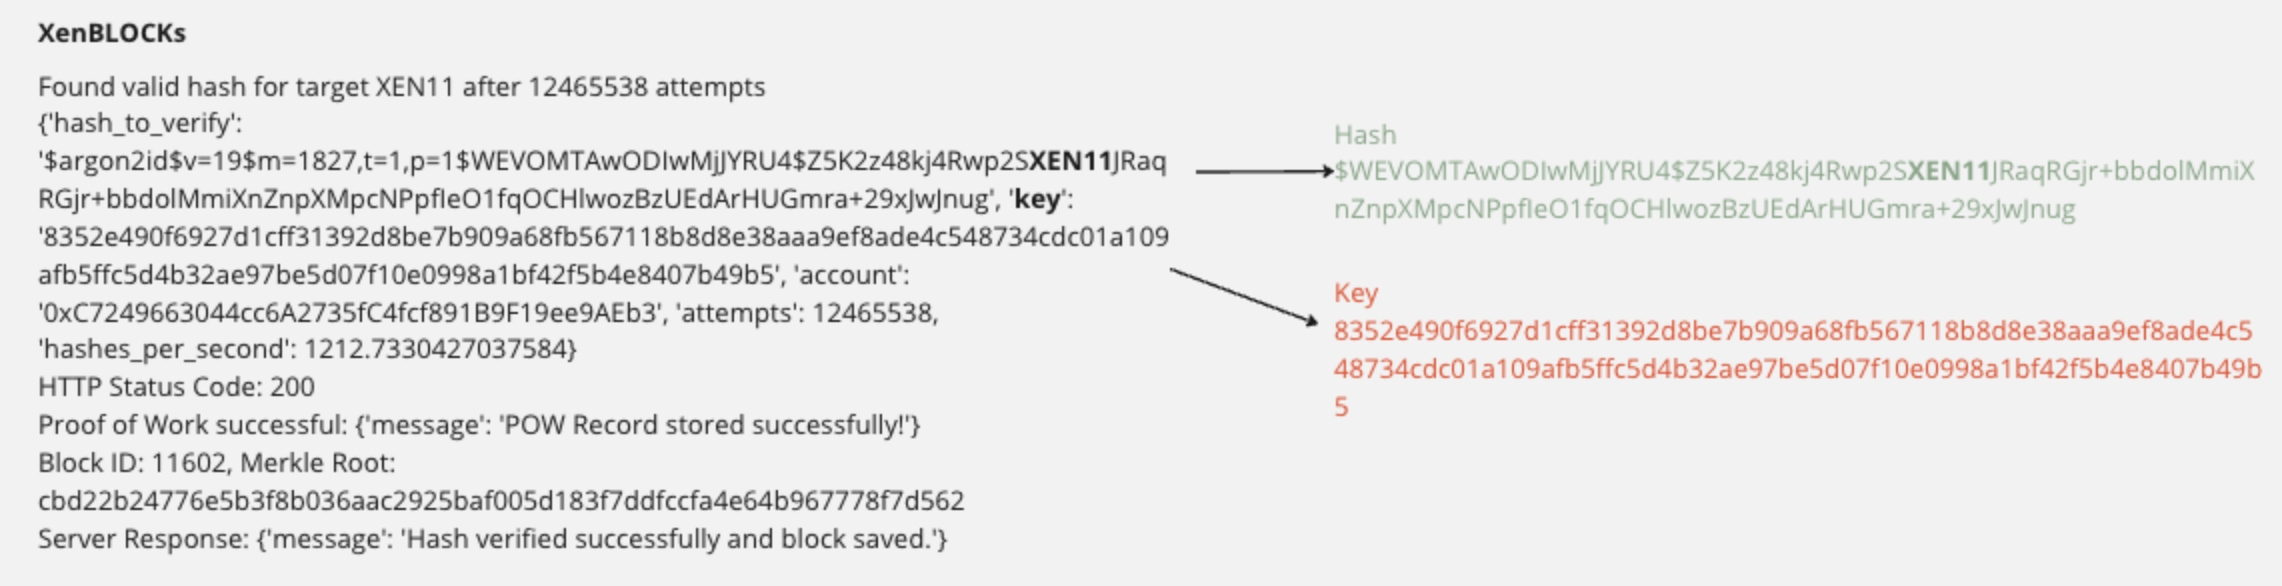Click the lone red '5' ending the key
Viewport: 2282px width, 586px height.
(1341, 407)
